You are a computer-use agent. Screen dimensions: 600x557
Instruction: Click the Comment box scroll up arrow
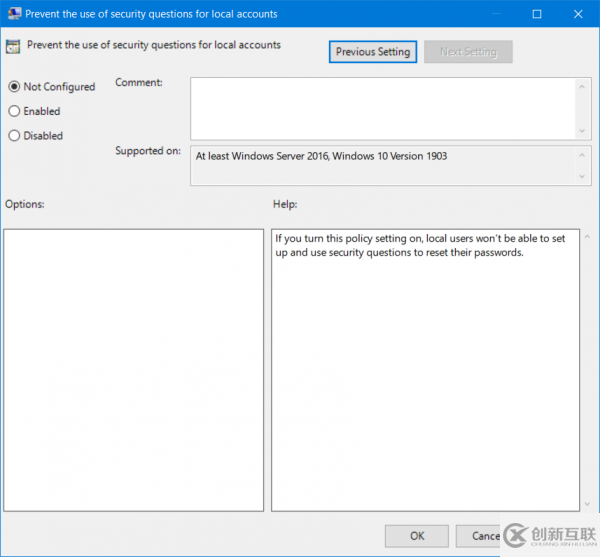(x=582, y=87)
